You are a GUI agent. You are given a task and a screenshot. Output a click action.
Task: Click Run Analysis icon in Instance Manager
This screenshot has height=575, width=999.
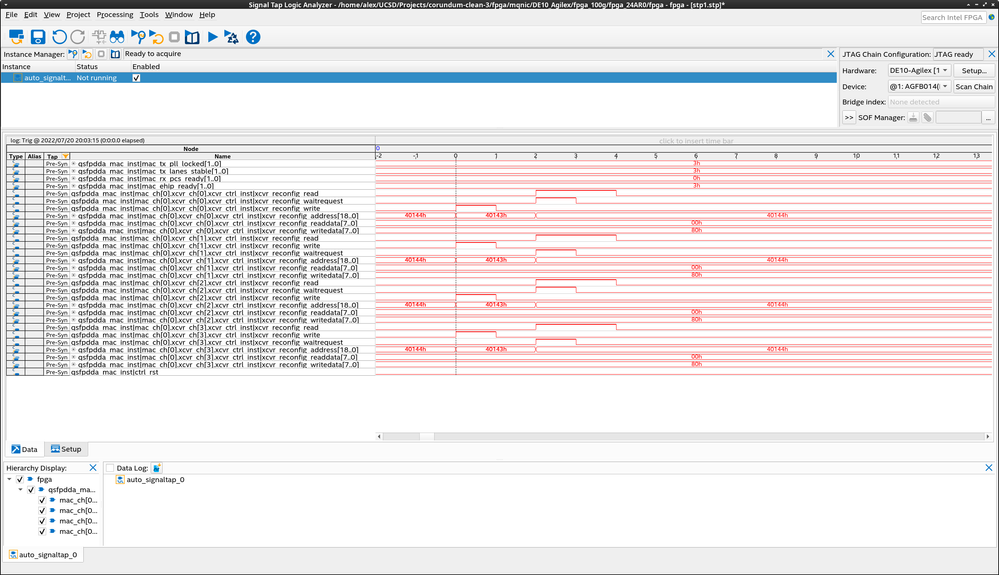(73, 54)
